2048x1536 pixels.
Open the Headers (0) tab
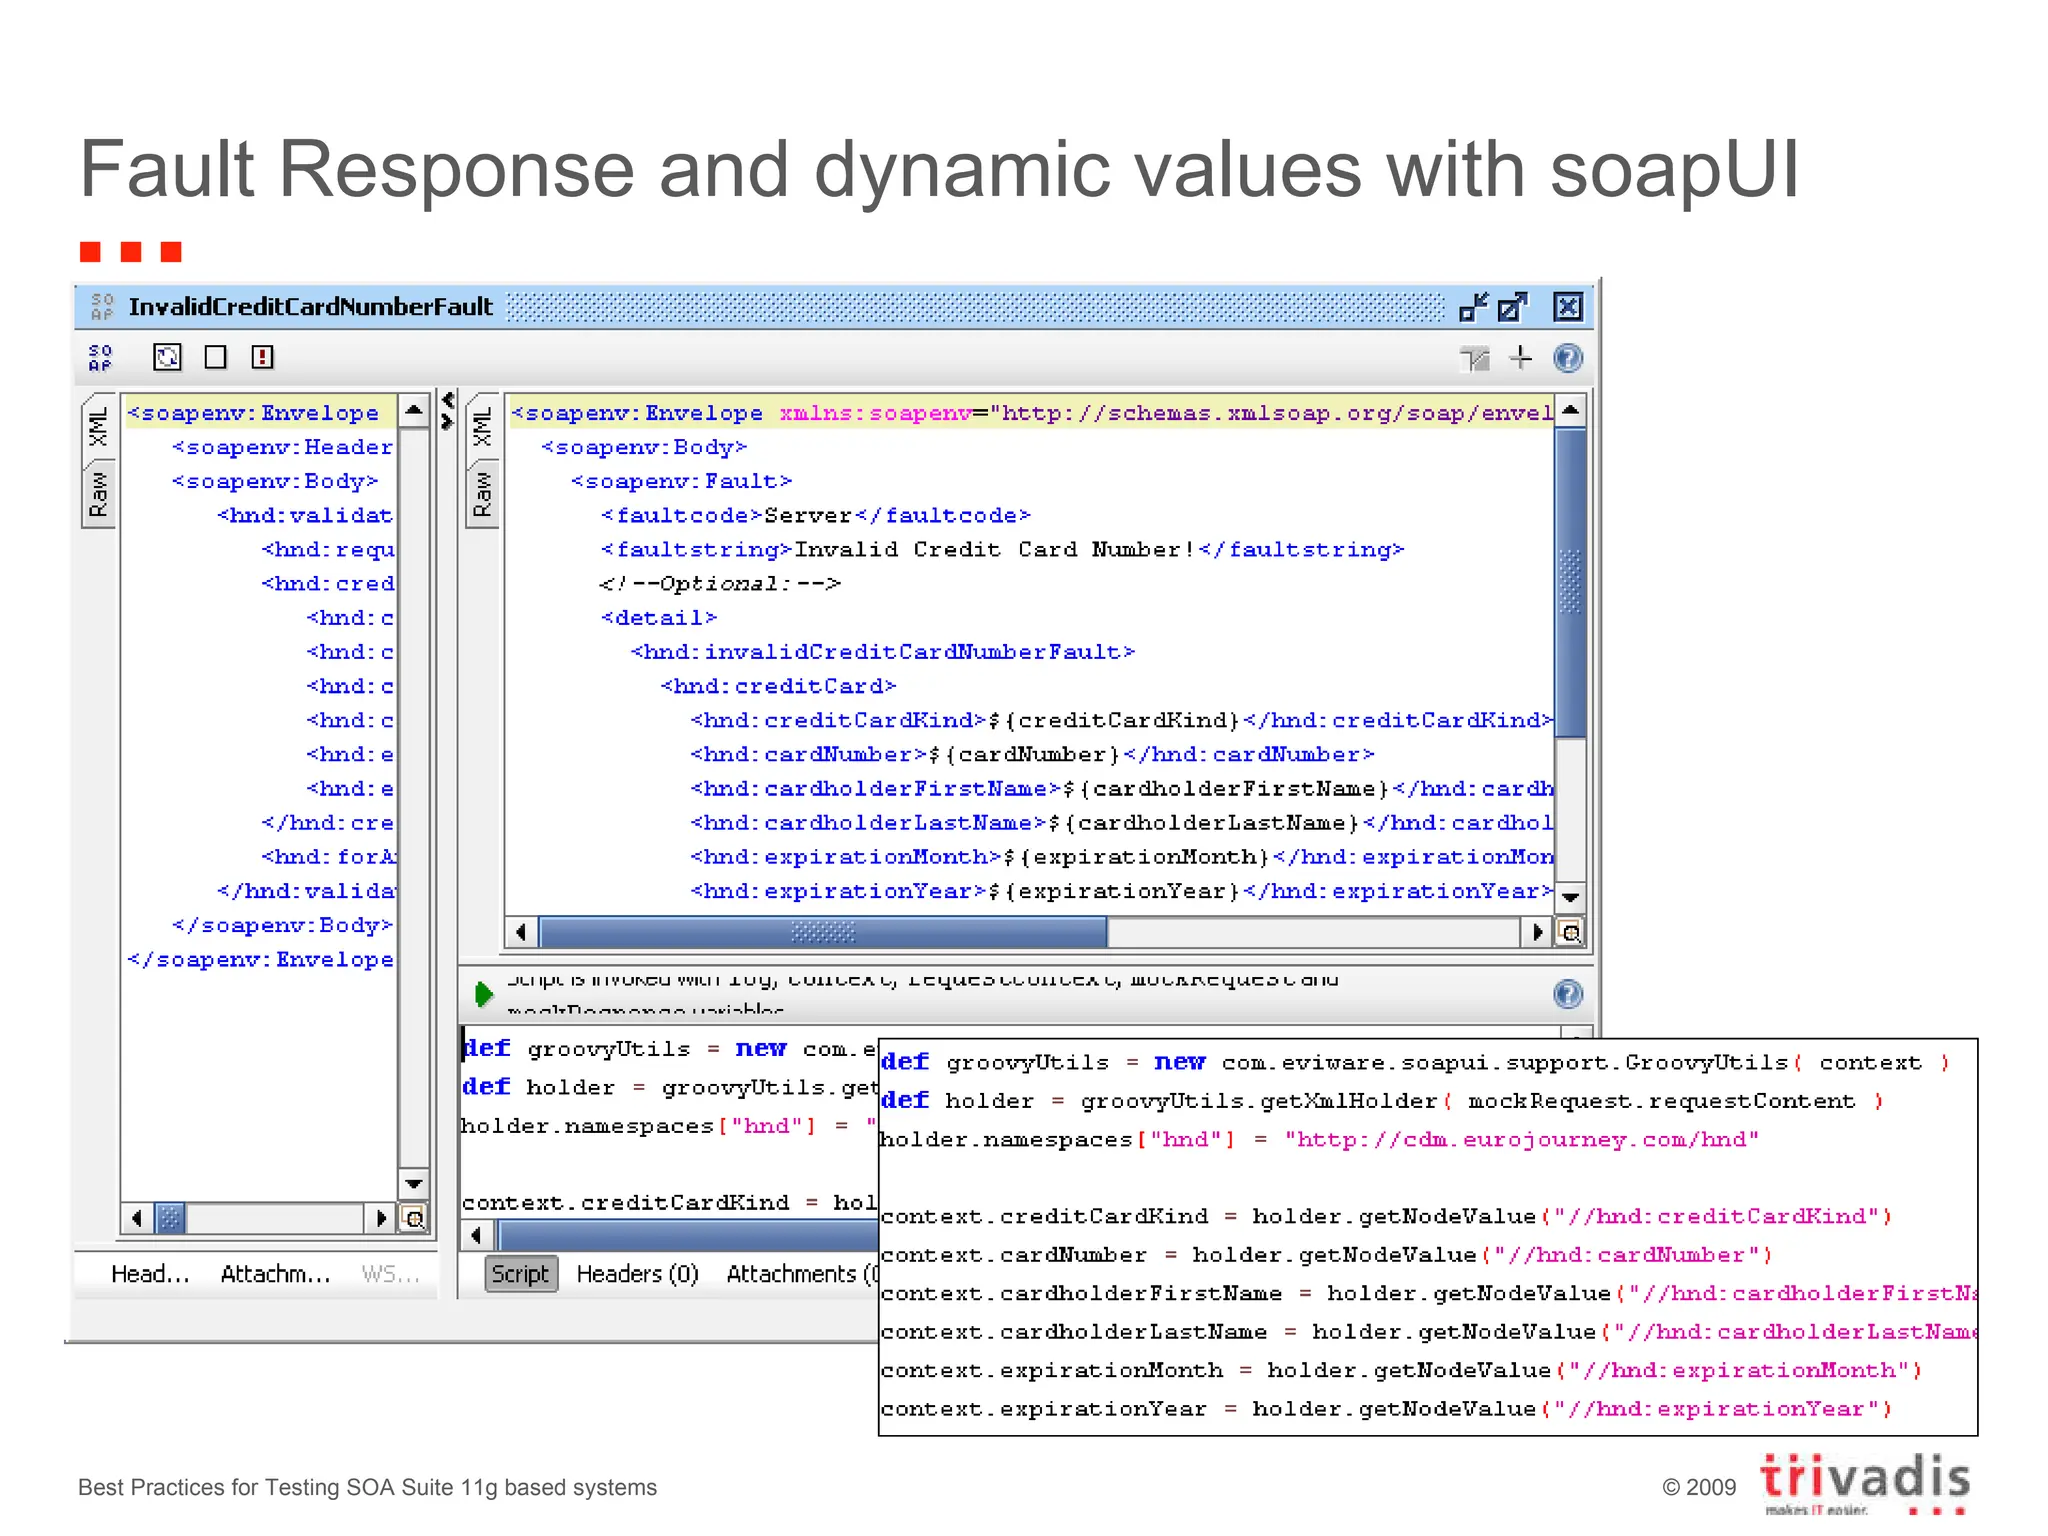(637, 1274)
